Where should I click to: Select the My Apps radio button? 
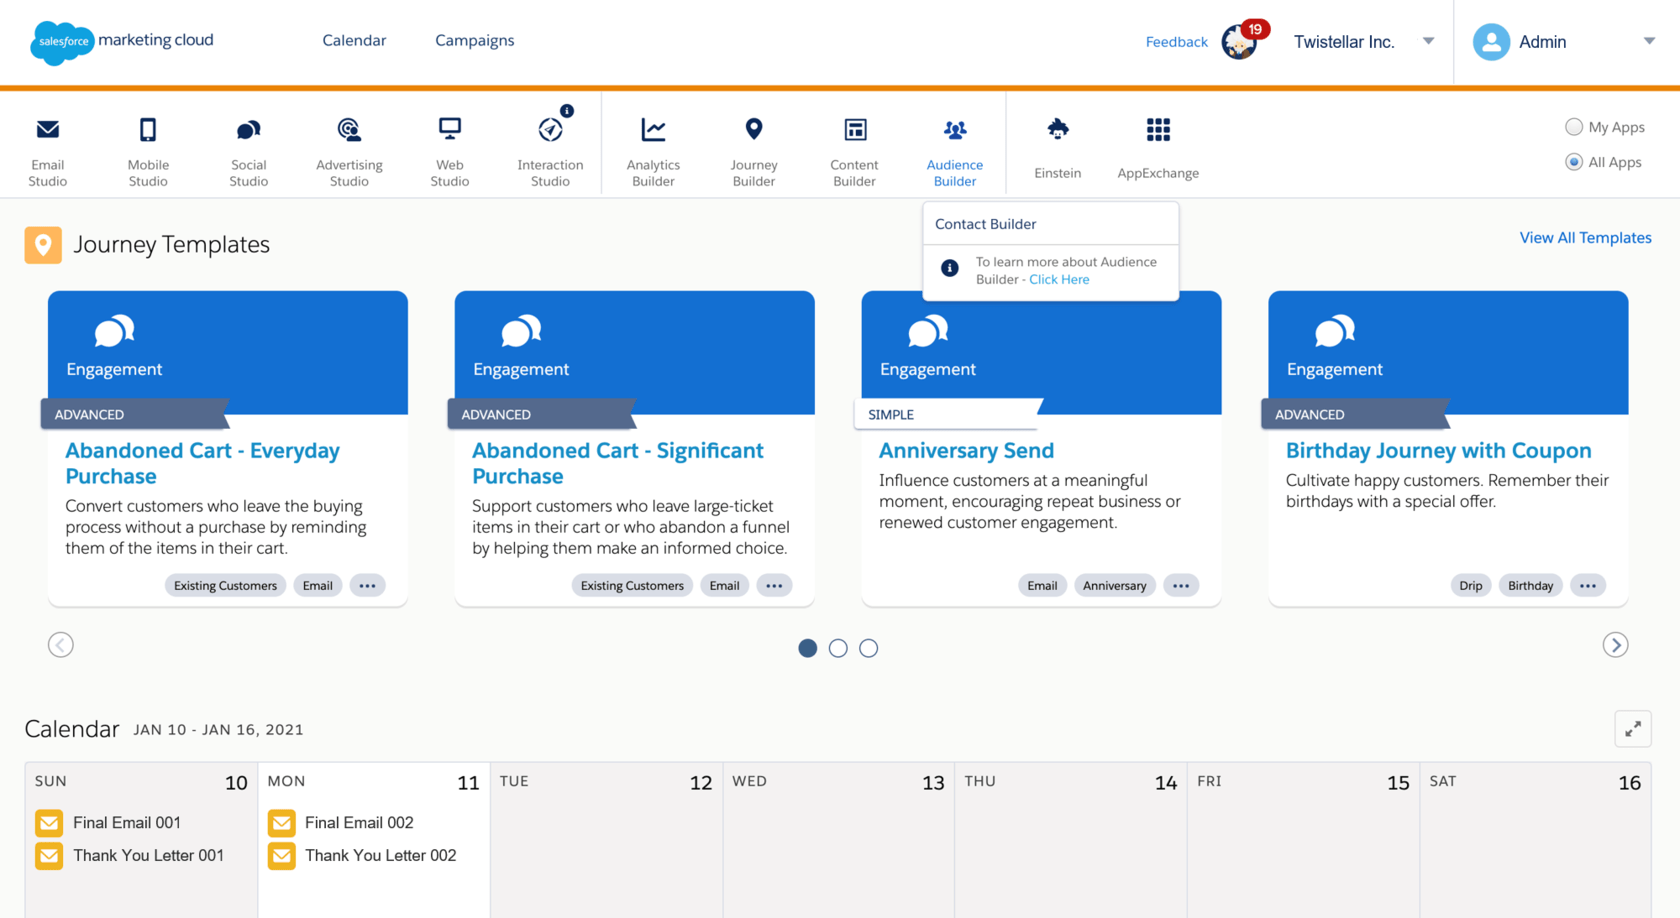pos(1573,127)
